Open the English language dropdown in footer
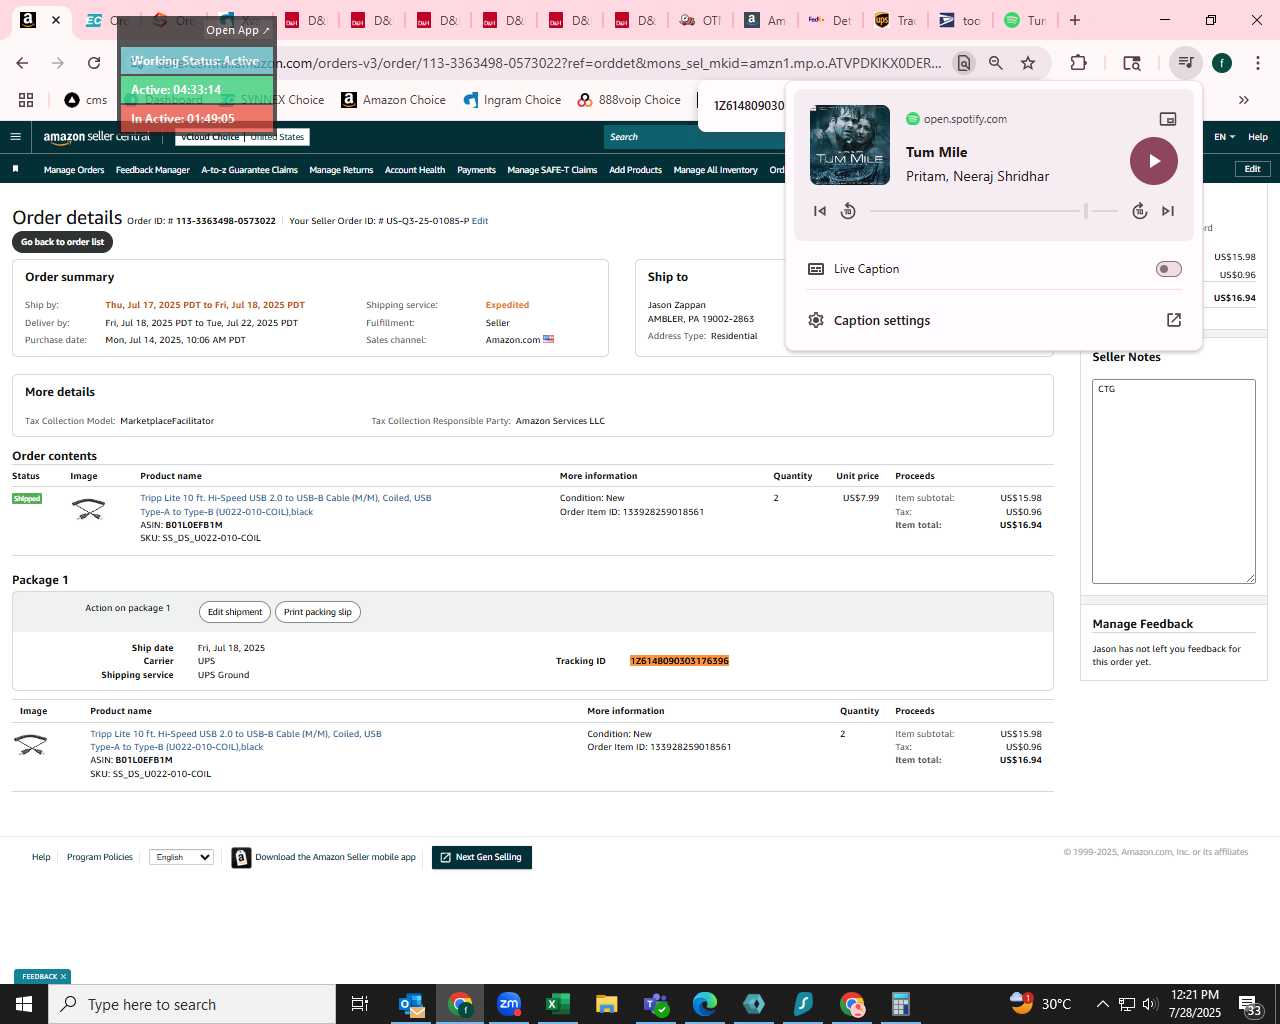 pyautogui.click(x=181, y=857)
